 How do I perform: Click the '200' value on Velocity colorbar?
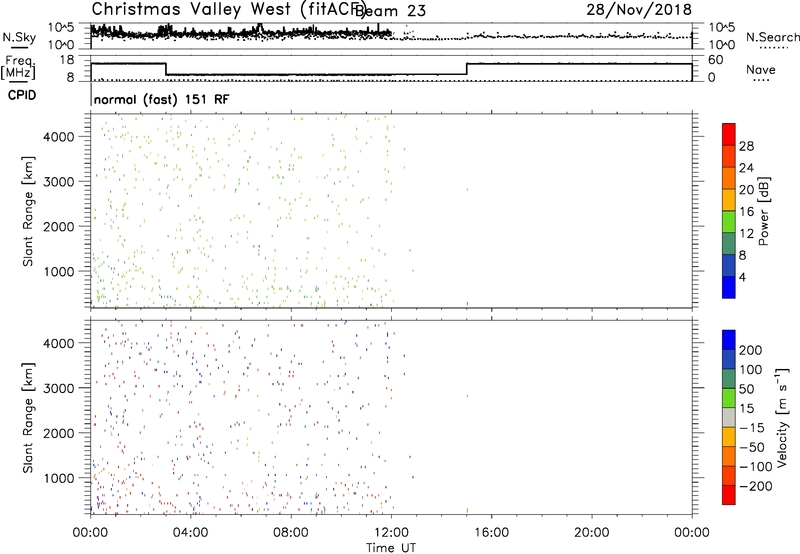[751, 350]
